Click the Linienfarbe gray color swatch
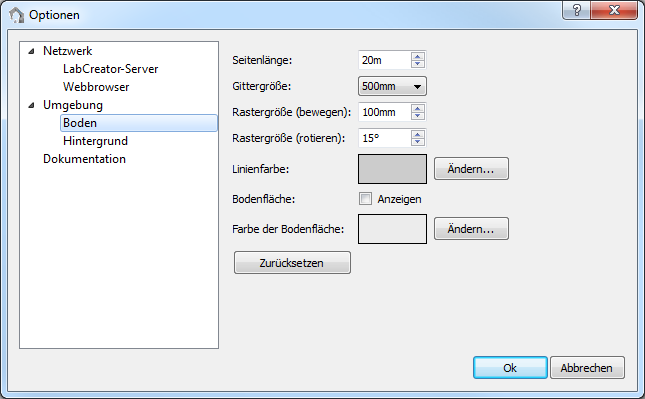This screenshot has width=645, height=399. point(392,169)
